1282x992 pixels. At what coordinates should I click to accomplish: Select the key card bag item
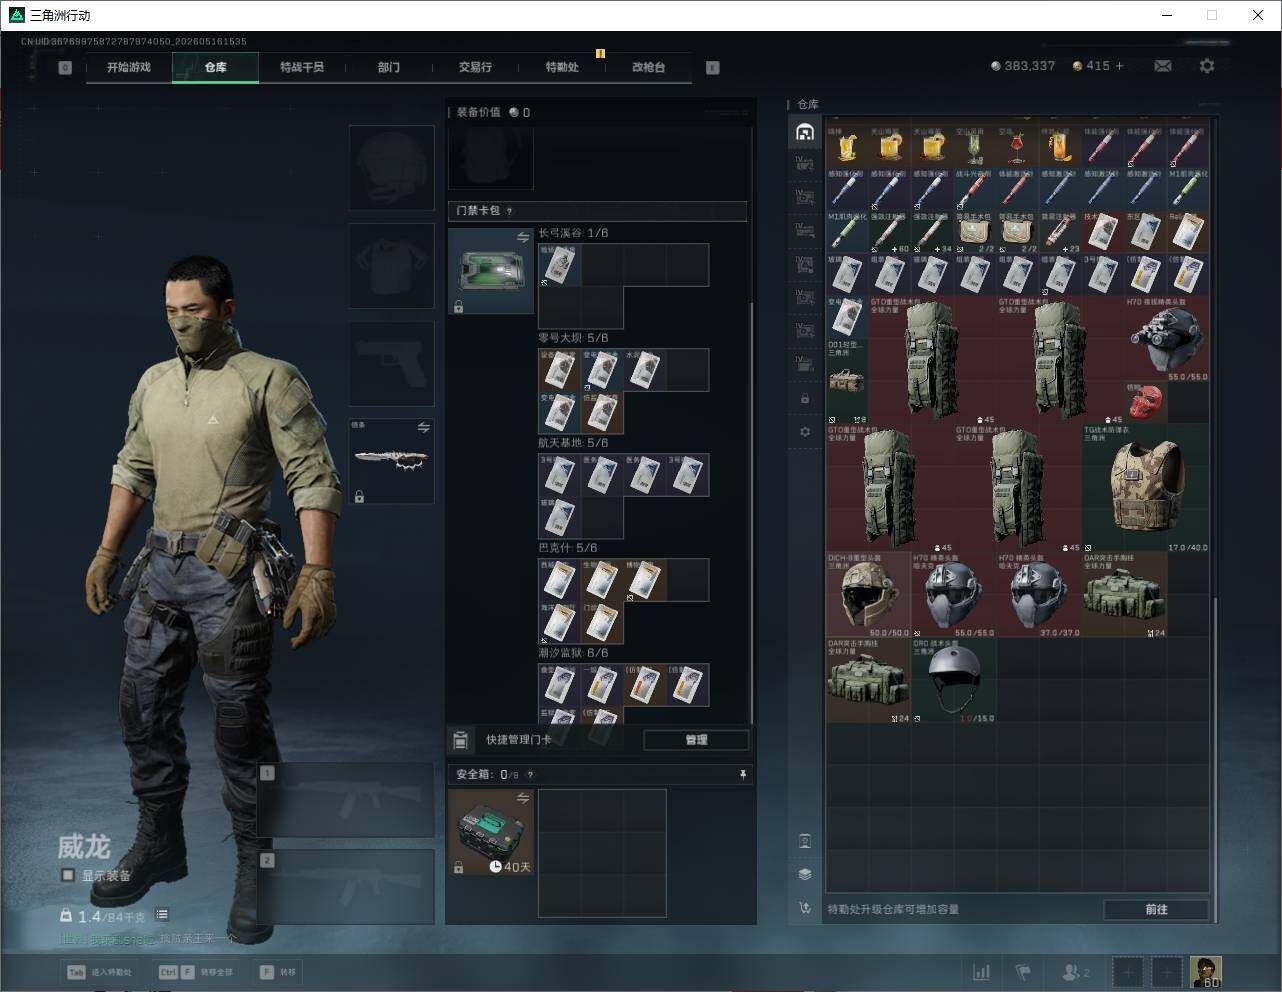[491, 271]
